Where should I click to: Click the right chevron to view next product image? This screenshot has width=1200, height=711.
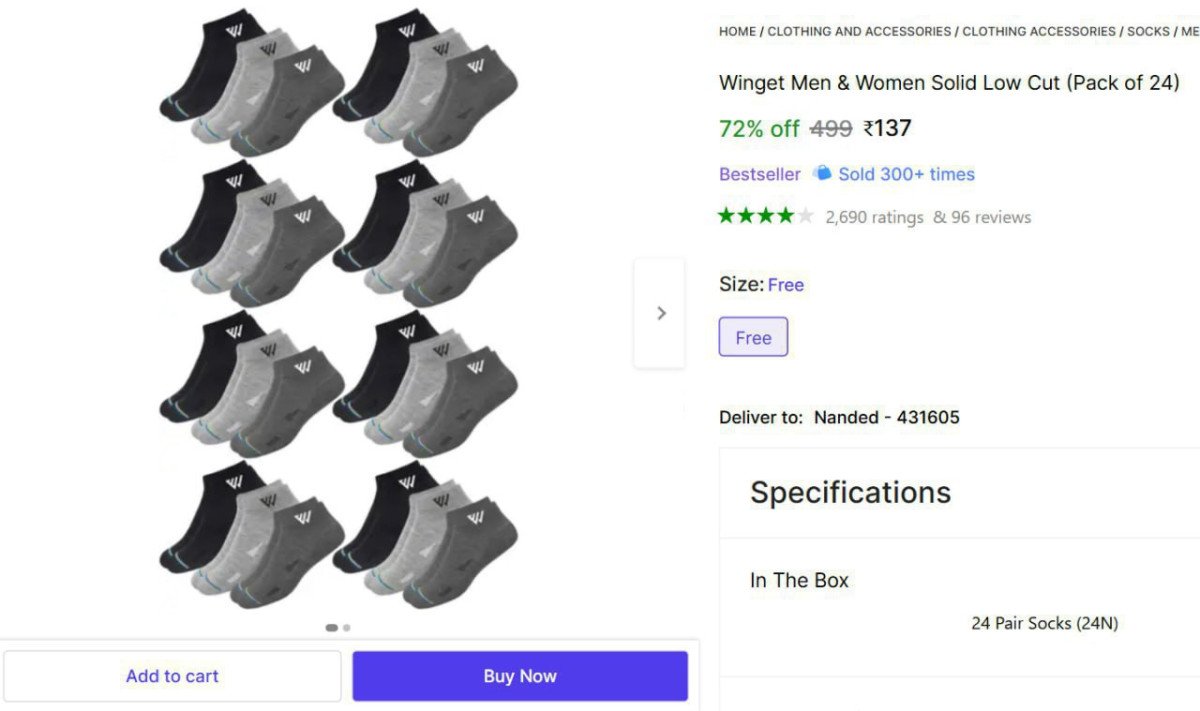(x=660, y=313)
